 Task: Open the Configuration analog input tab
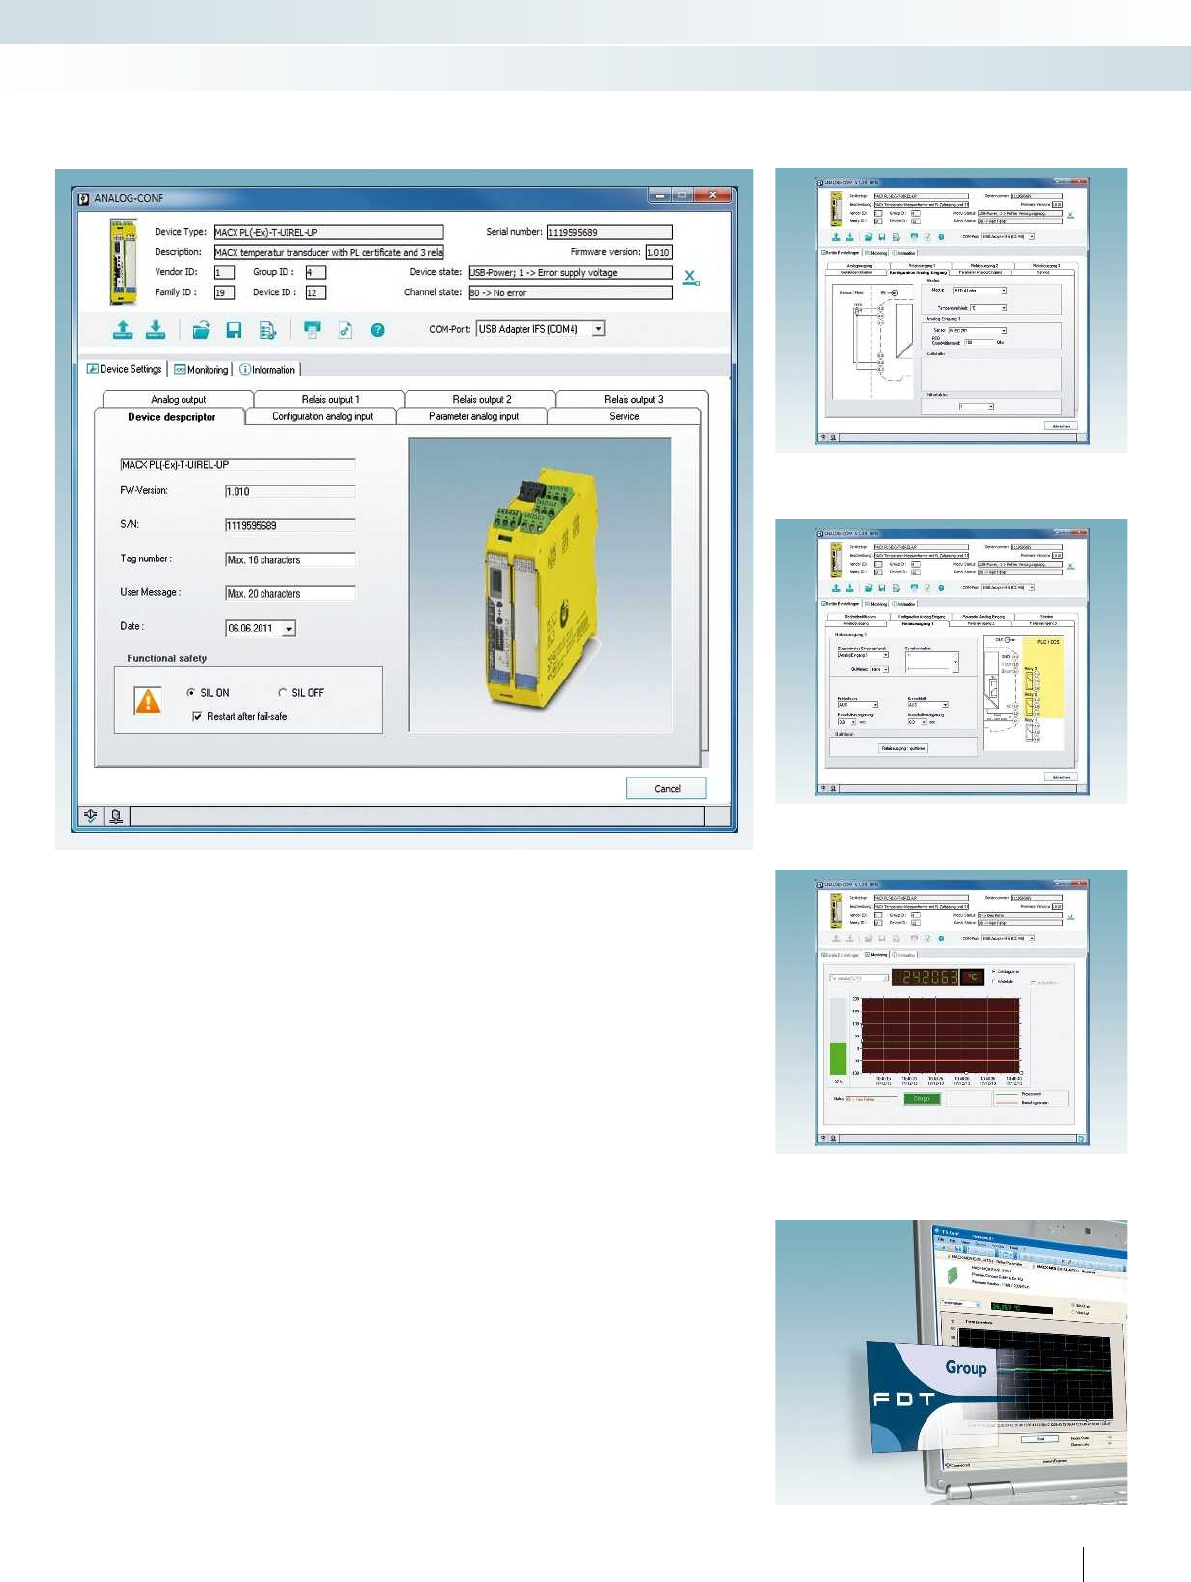click(x=322, y=416)
